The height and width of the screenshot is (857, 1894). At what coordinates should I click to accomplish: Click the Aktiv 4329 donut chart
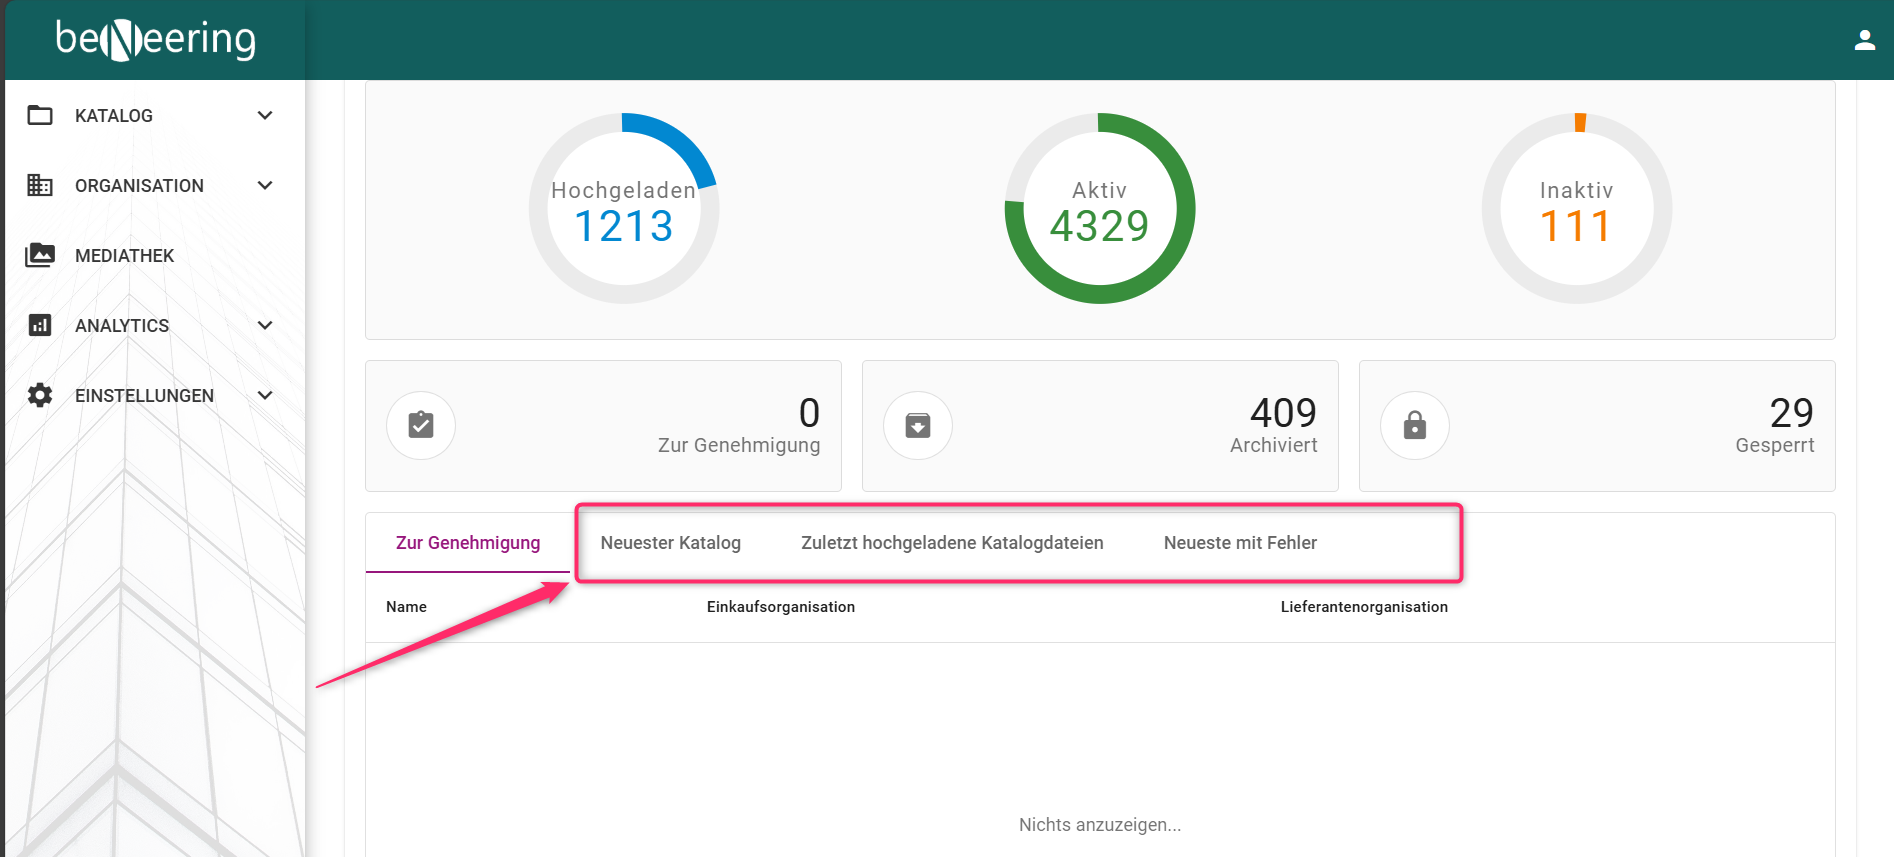(1099, 209)
